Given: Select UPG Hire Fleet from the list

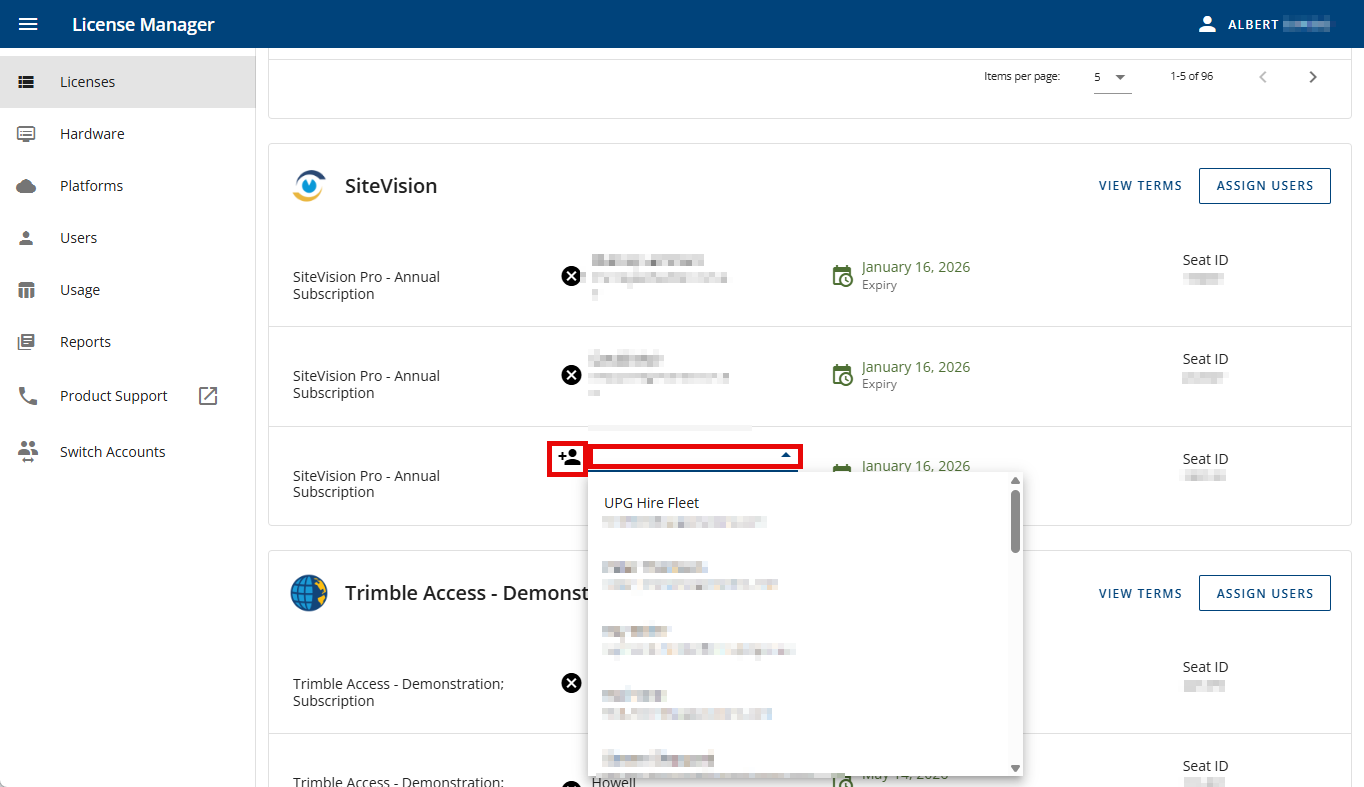Looking at the screenshot, I should click(652, 503).
